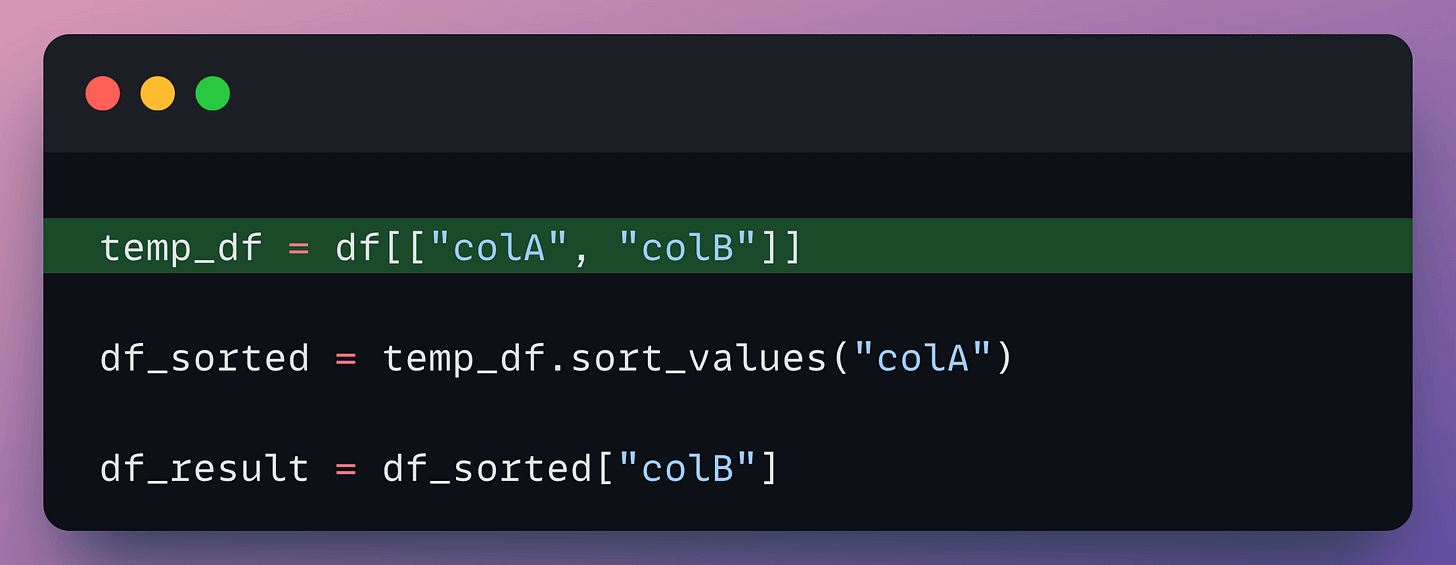Screen dimensions: 1456x565
Task: Click the equals sign after df_result
Action: coord(346,468)
